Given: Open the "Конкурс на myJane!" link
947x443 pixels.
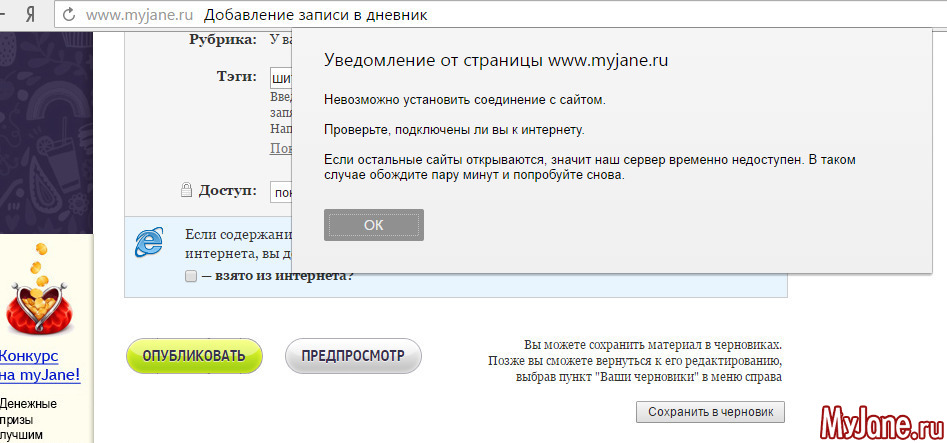Looking at the screenshot, I should point(38,366).
